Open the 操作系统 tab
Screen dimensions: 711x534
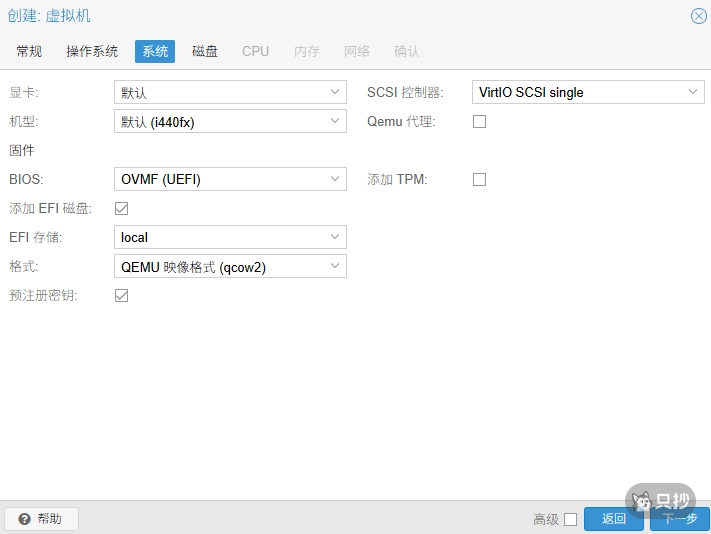[92, 51]
